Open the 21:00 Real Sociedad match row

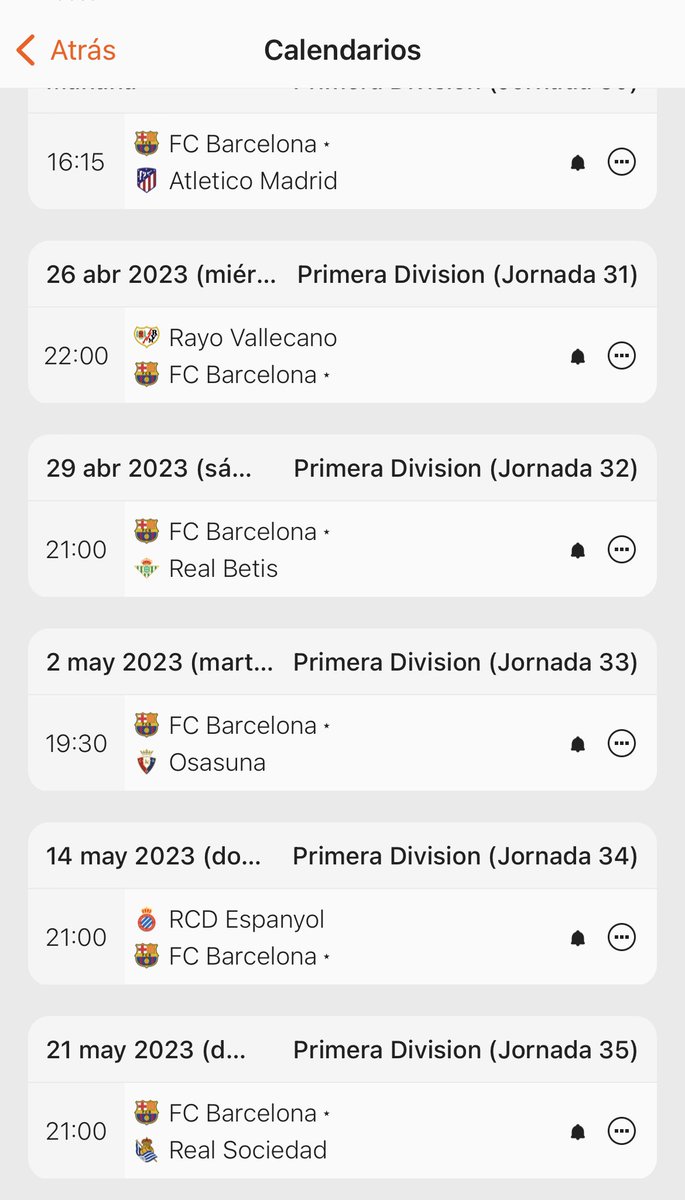click(x=342, y=1131)
